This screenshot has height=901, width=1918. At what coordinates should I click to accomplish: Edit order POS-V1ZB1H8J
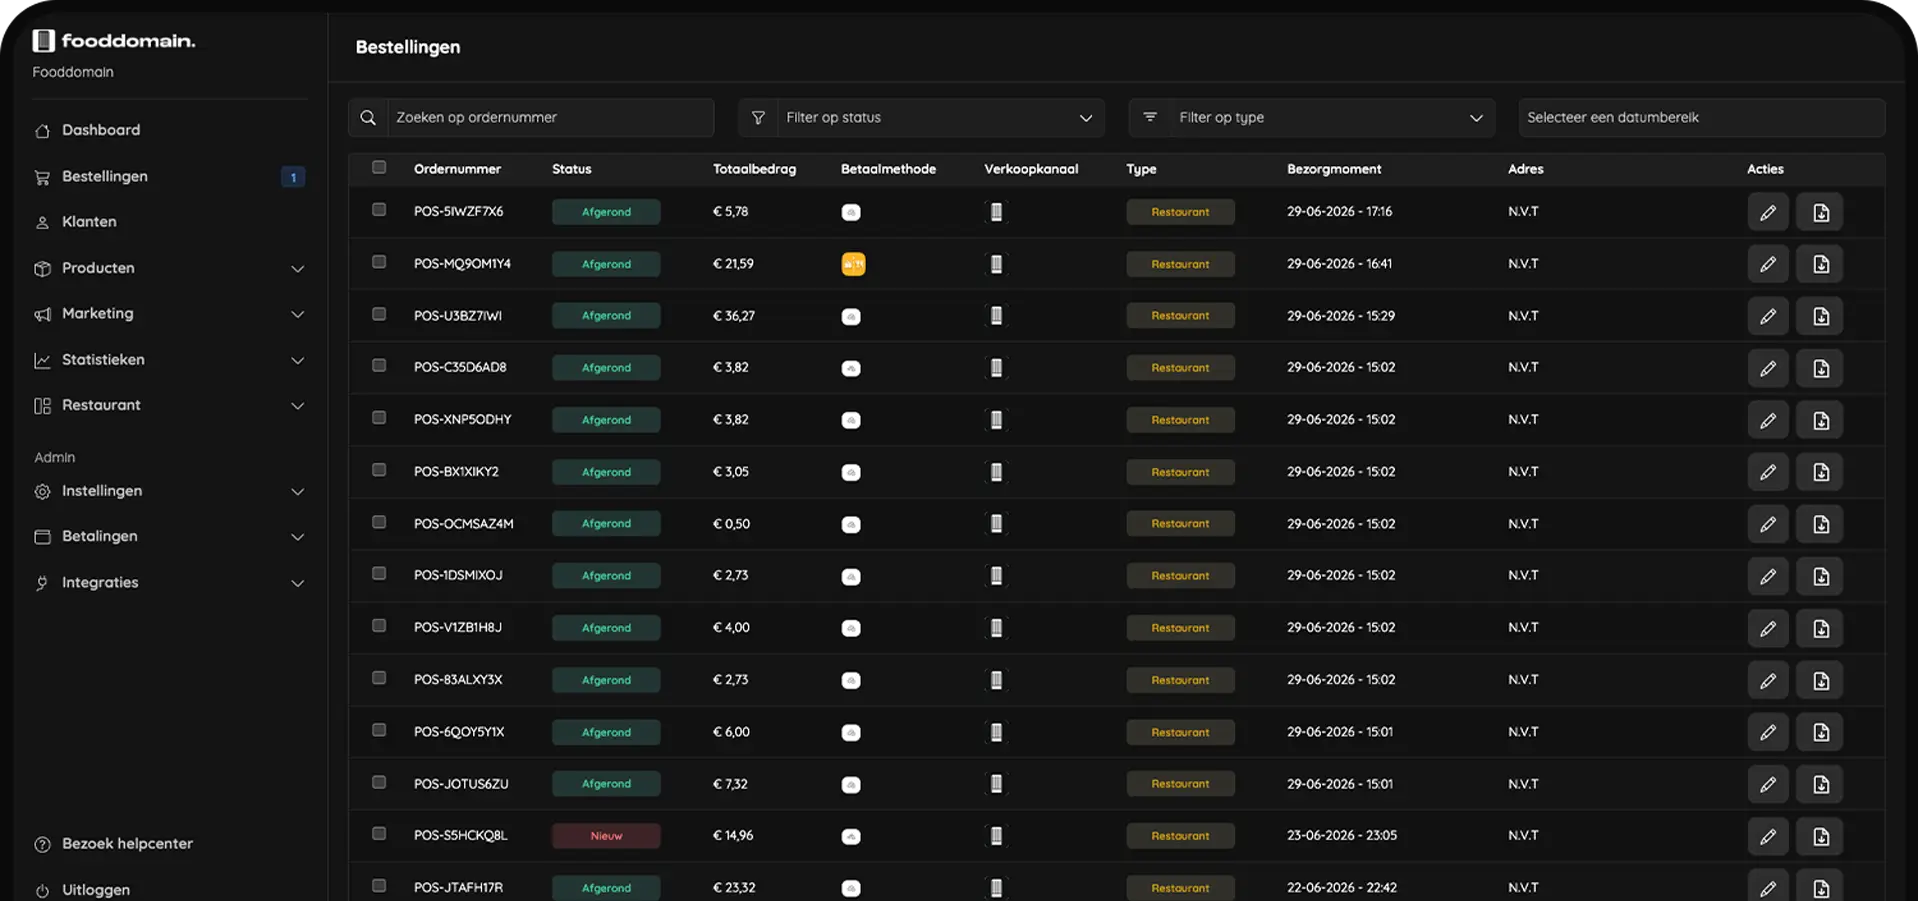point(1768,628)
